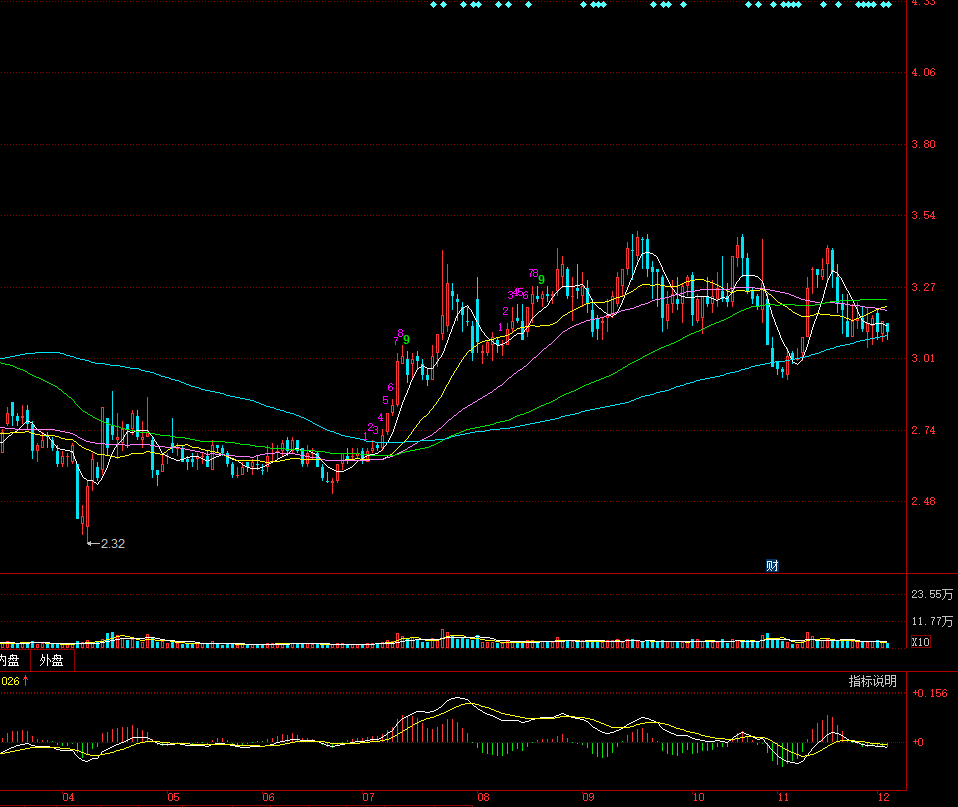
Task: Select the 04 month marker on date axis
Action: coord(68,797)
